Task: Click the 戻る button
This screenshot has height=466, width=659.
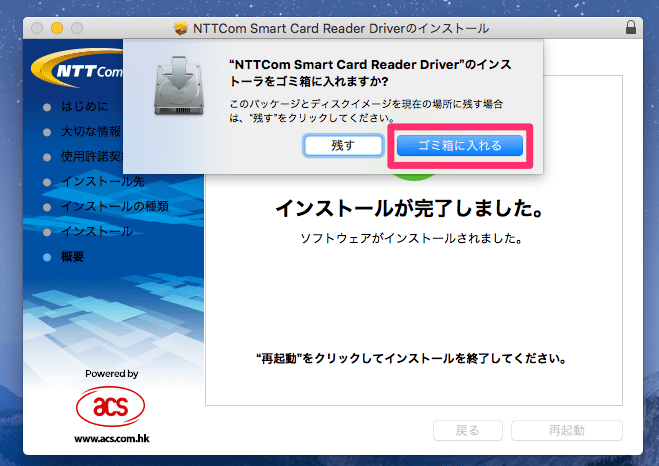Action: 467,431
